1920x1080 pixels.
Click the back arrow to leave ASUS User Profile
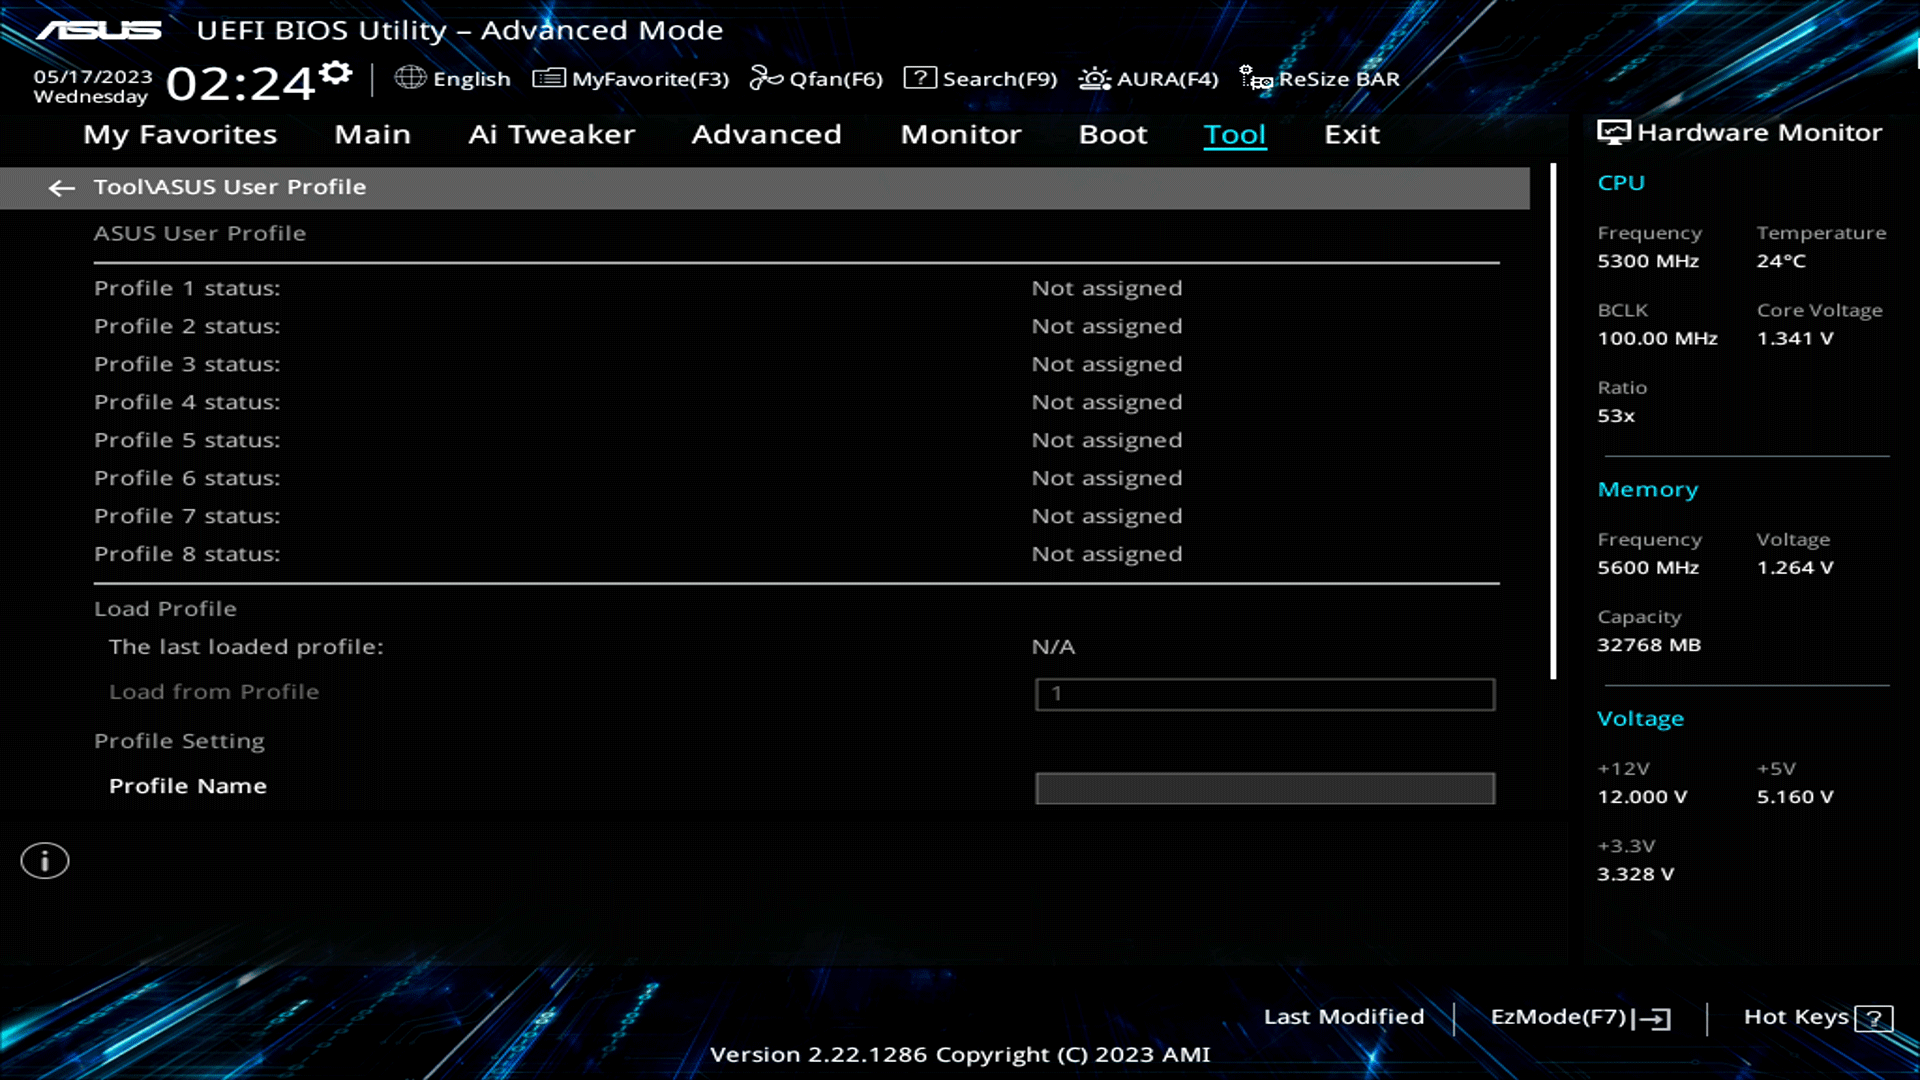(x=63, y=188)
